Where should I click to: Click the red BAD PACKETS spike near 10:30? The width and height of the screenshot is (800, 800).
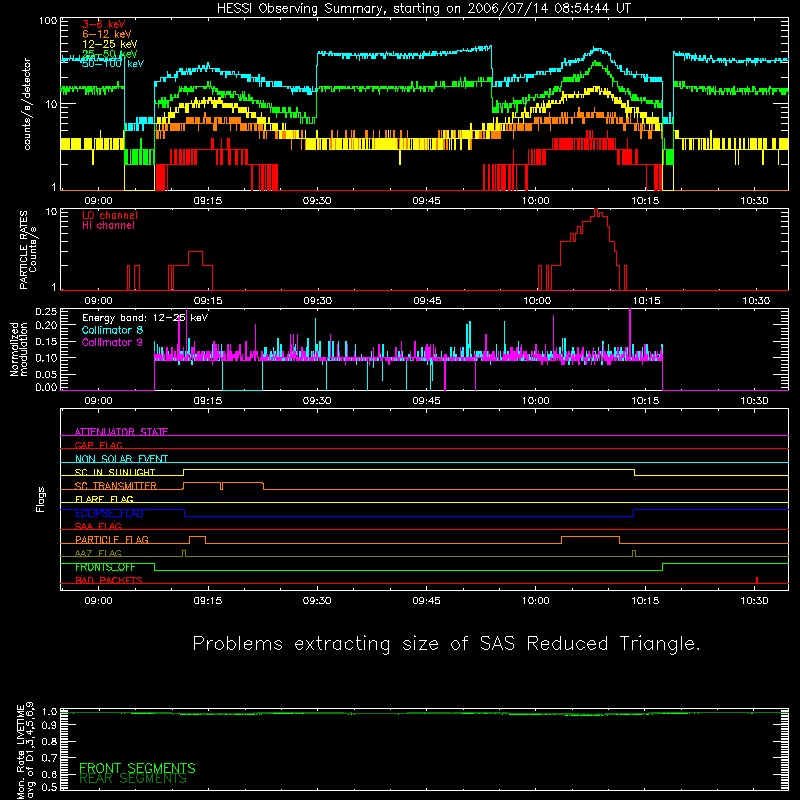pyautogui.click(x=757, y=580)
